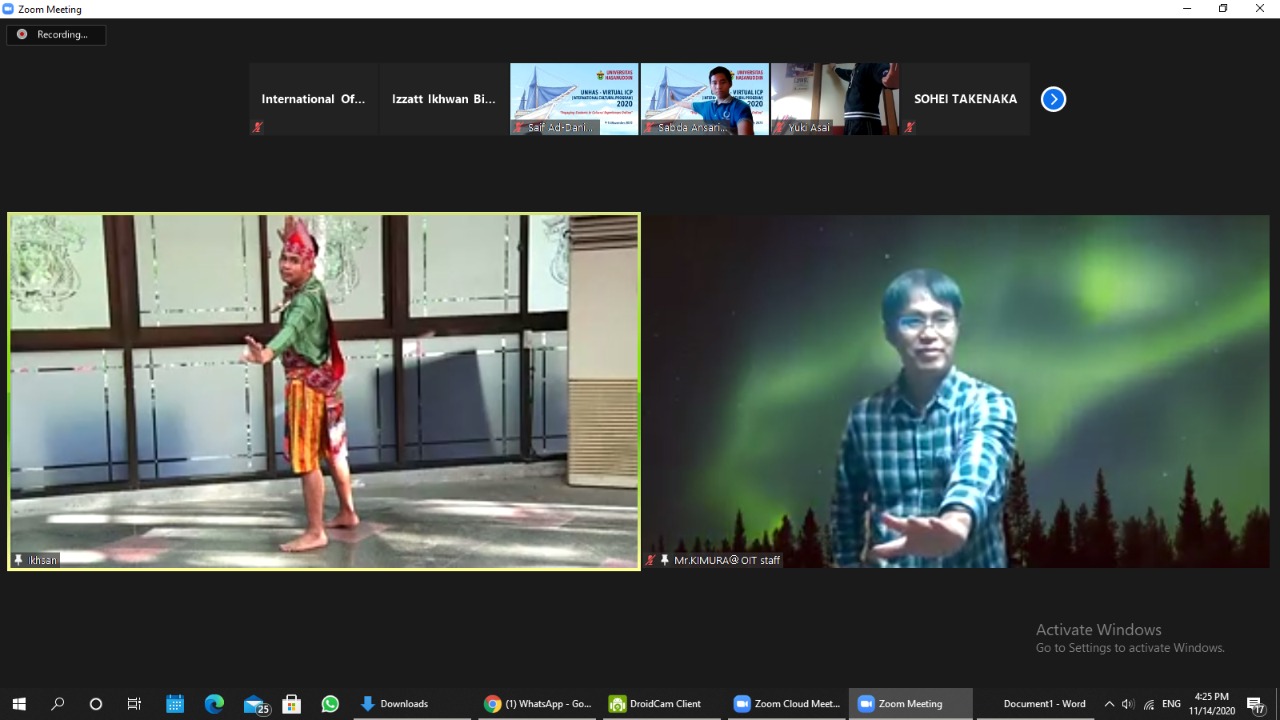
Task: Click the Saif Ad-Dani video thumbnail
Action: click(x=574, y=99)
